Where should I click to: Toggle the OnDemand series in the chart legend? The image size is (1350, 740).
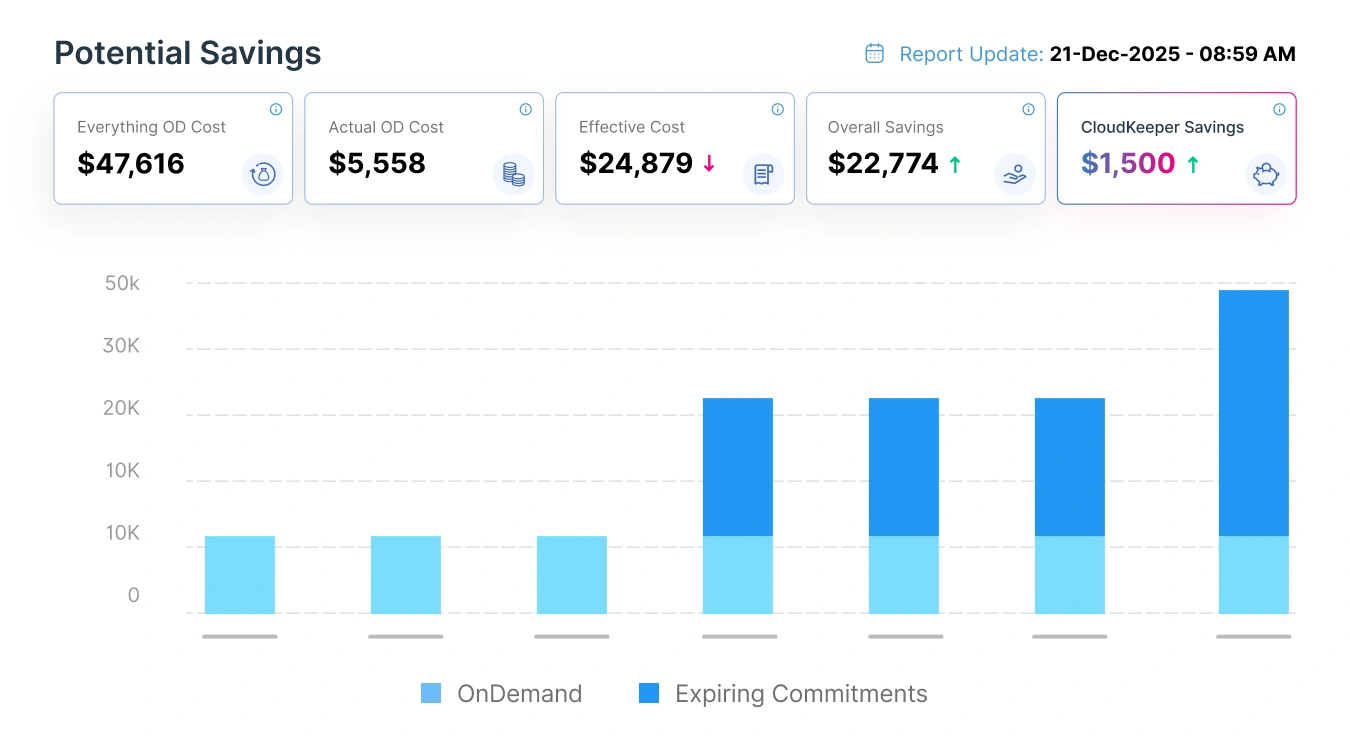(x=519, y=693)
